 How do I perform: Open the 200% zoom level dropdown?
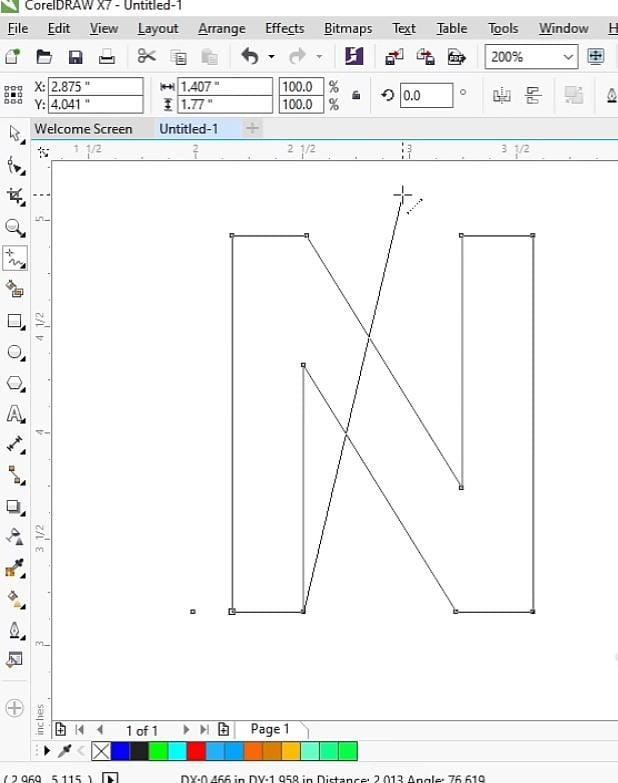(568, 57)
